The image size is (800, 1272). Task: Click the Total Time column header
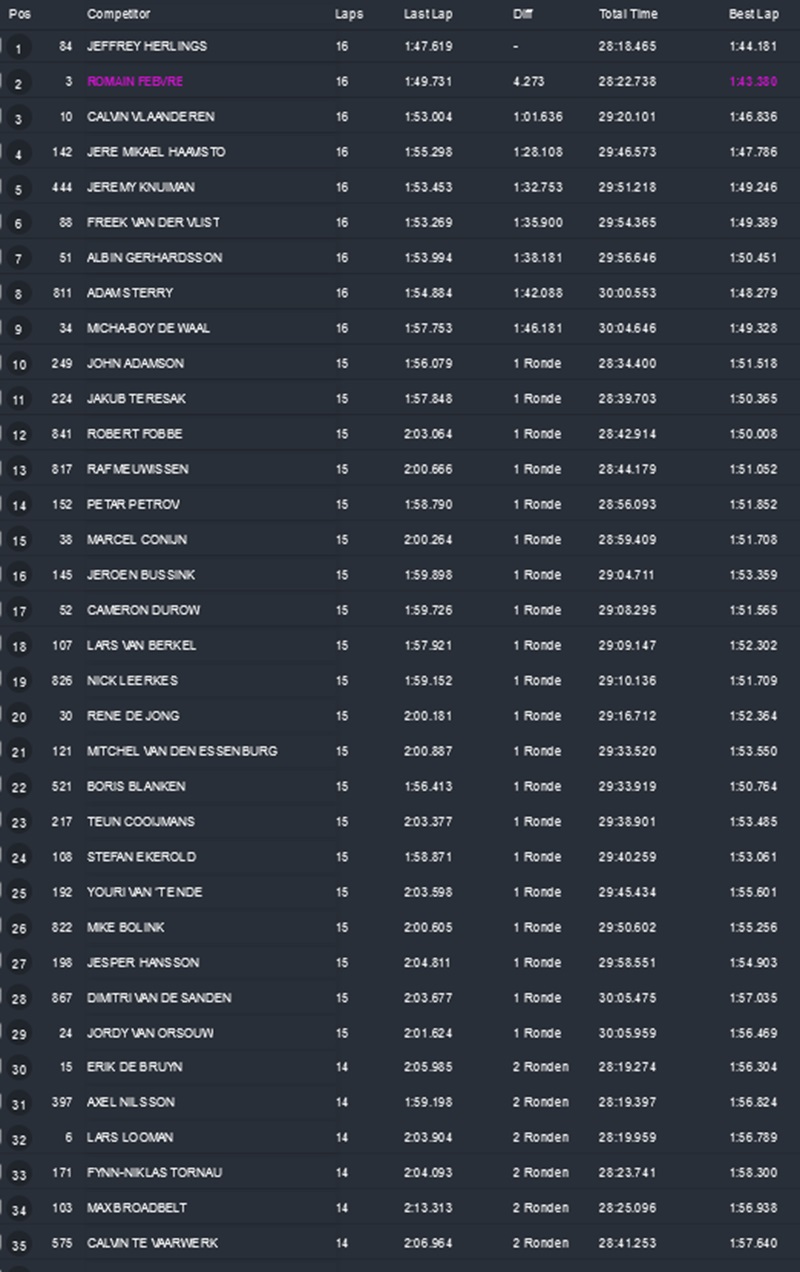[628, 15]
